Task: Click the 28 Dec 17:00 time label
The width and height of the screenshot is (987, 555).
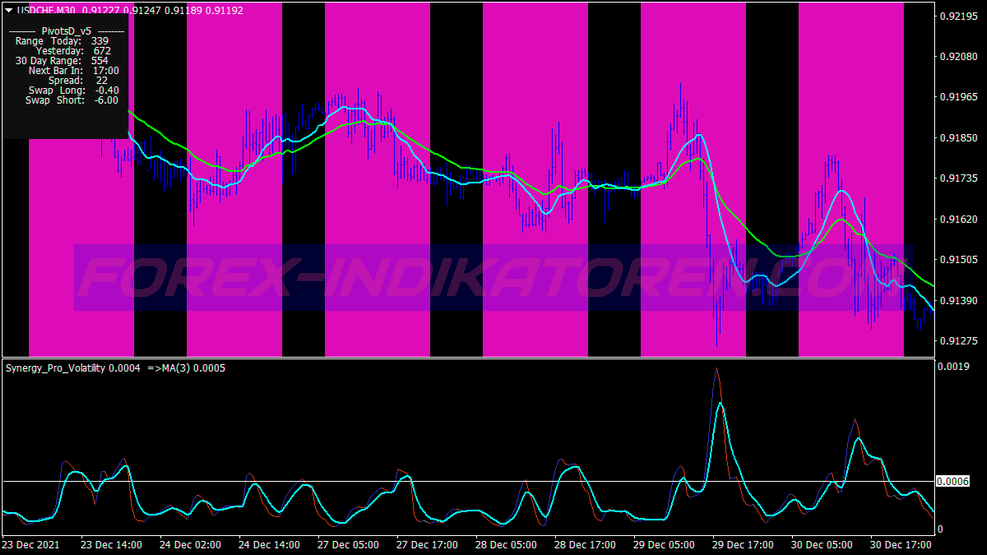Action: [585, 545]
